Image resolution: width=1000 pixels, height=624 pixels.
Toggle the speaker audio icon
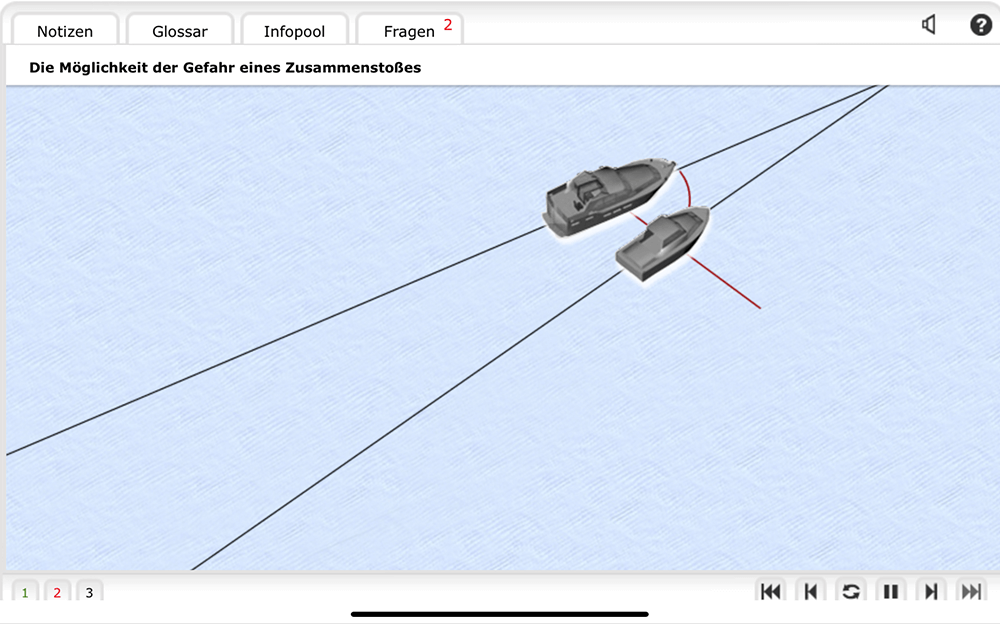[x=929, y=25]
